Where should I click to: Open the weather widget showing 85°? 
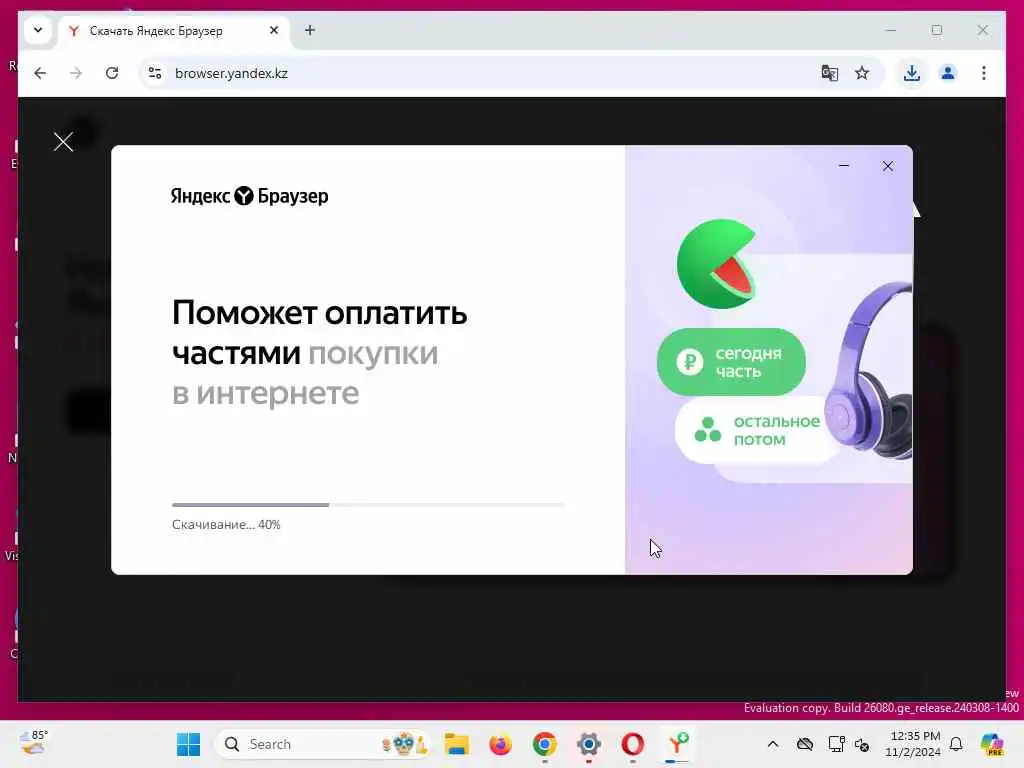[34, 743]
